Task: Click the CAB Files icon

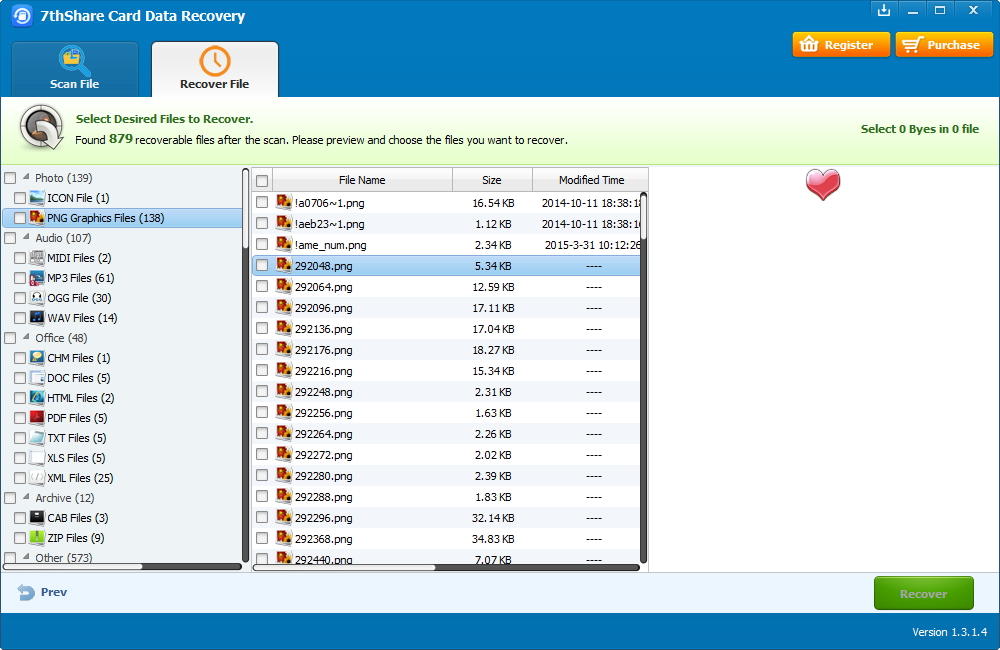Action: click(x=37, y=517)
